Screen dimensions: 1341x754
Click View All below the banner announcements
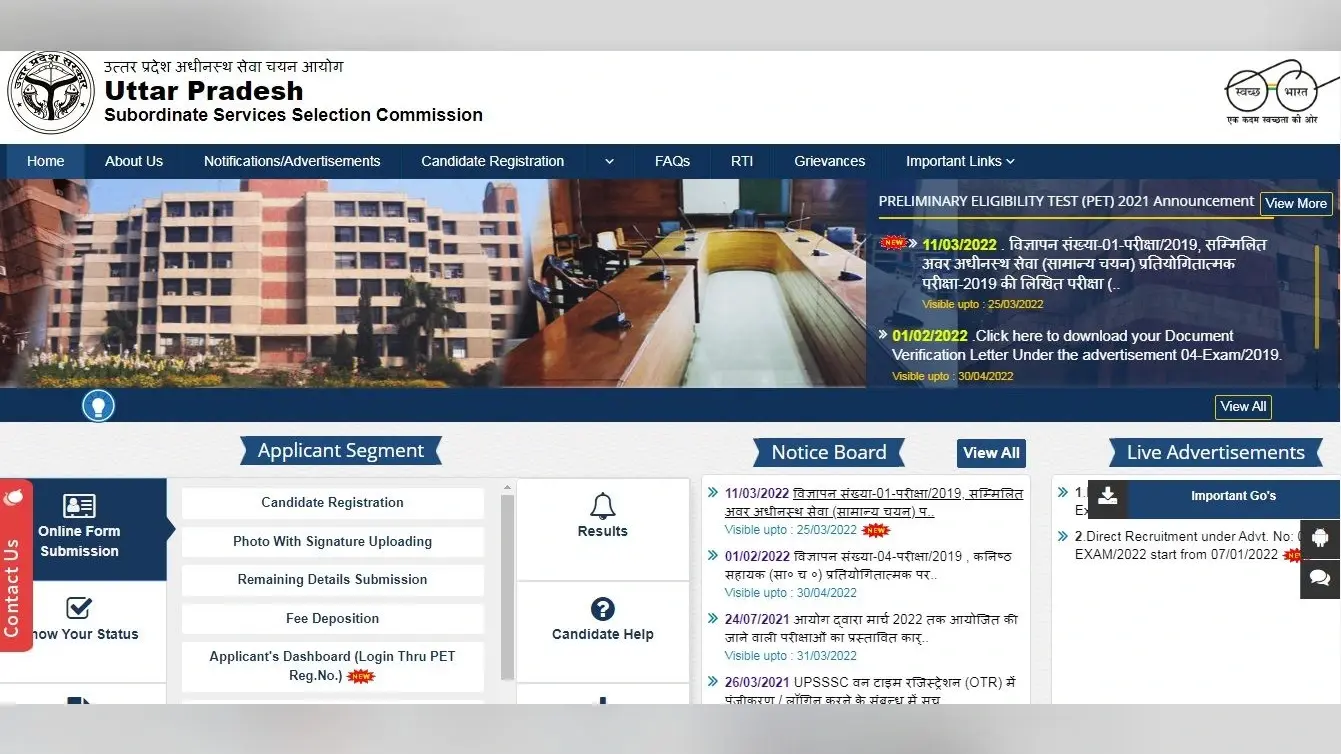click(x=1243, y=406)
